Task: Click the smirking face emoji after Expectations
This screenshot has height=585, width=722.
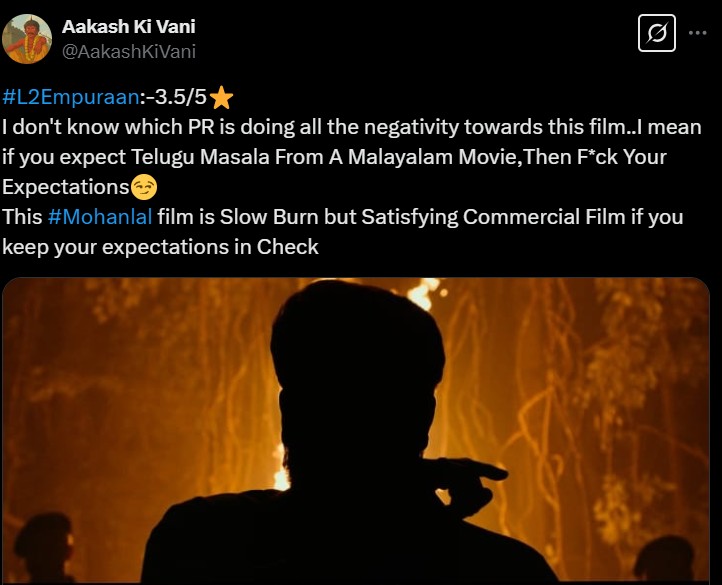Action: coord(144,187)
